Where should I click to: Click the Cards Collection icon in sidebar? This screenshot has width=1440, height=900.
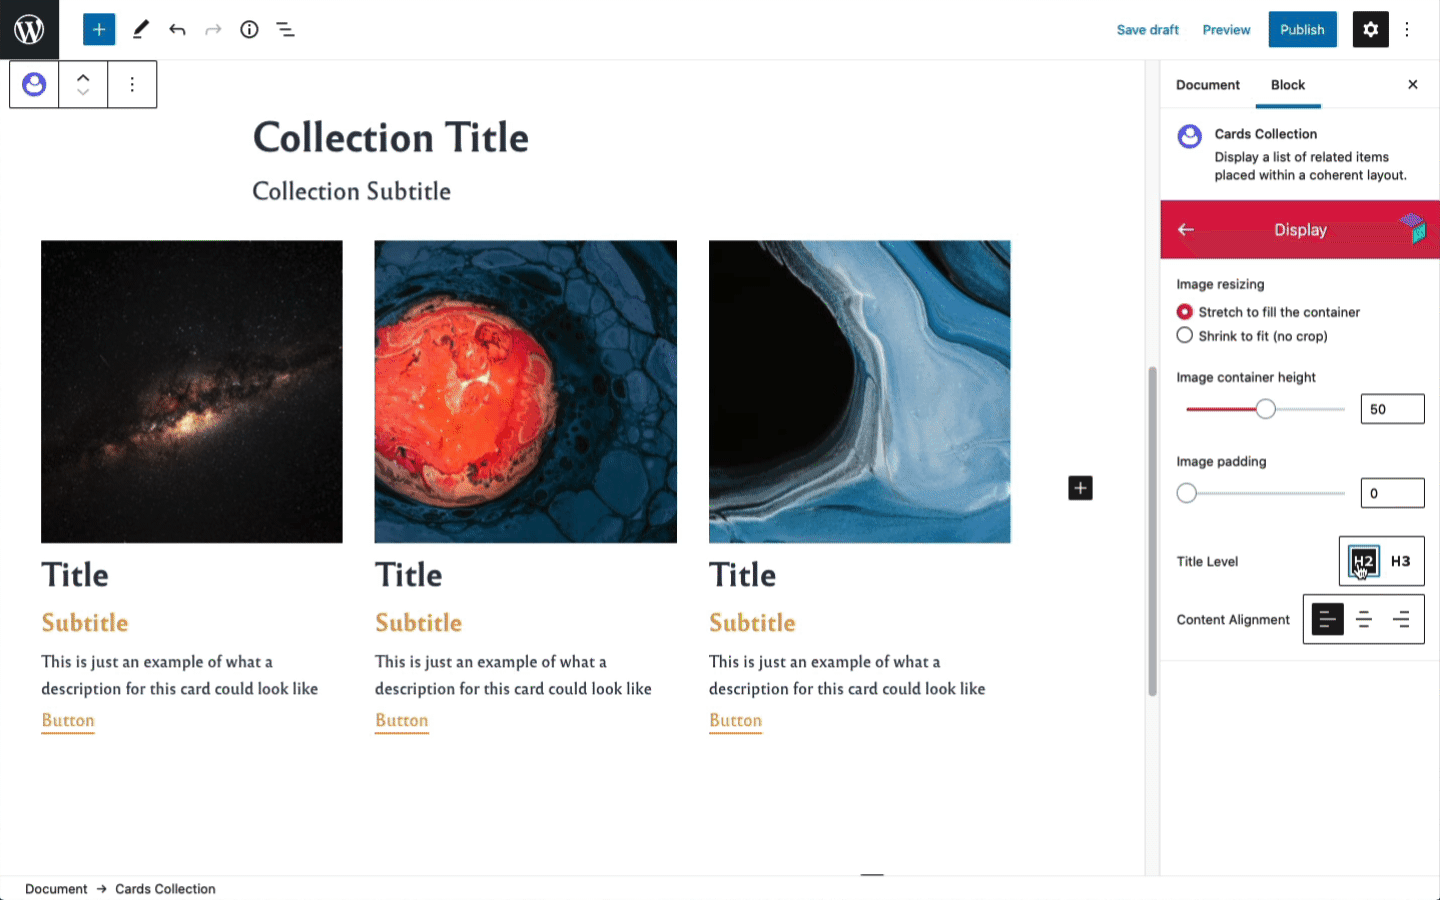[x=1189, y=136]
